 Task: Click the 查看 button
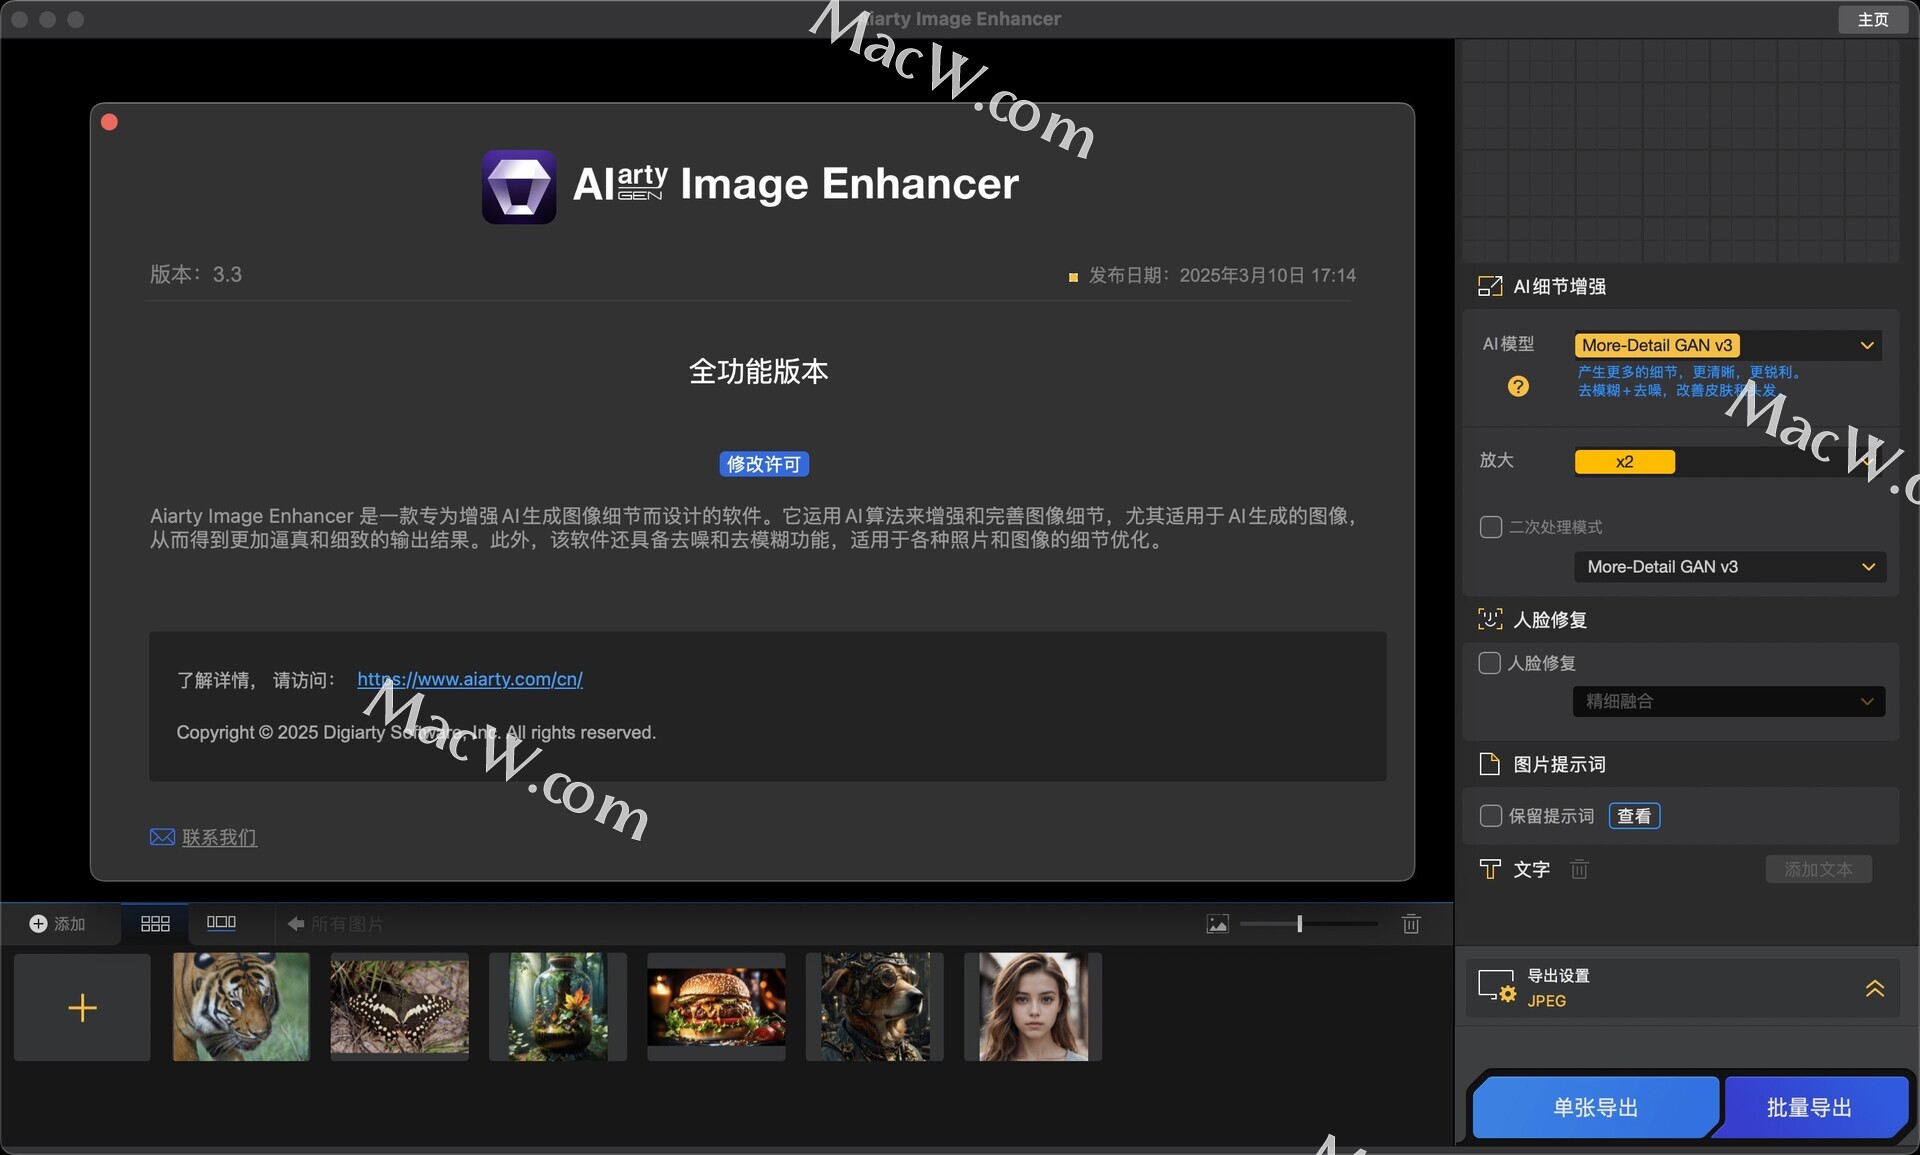coord(1635,816)
